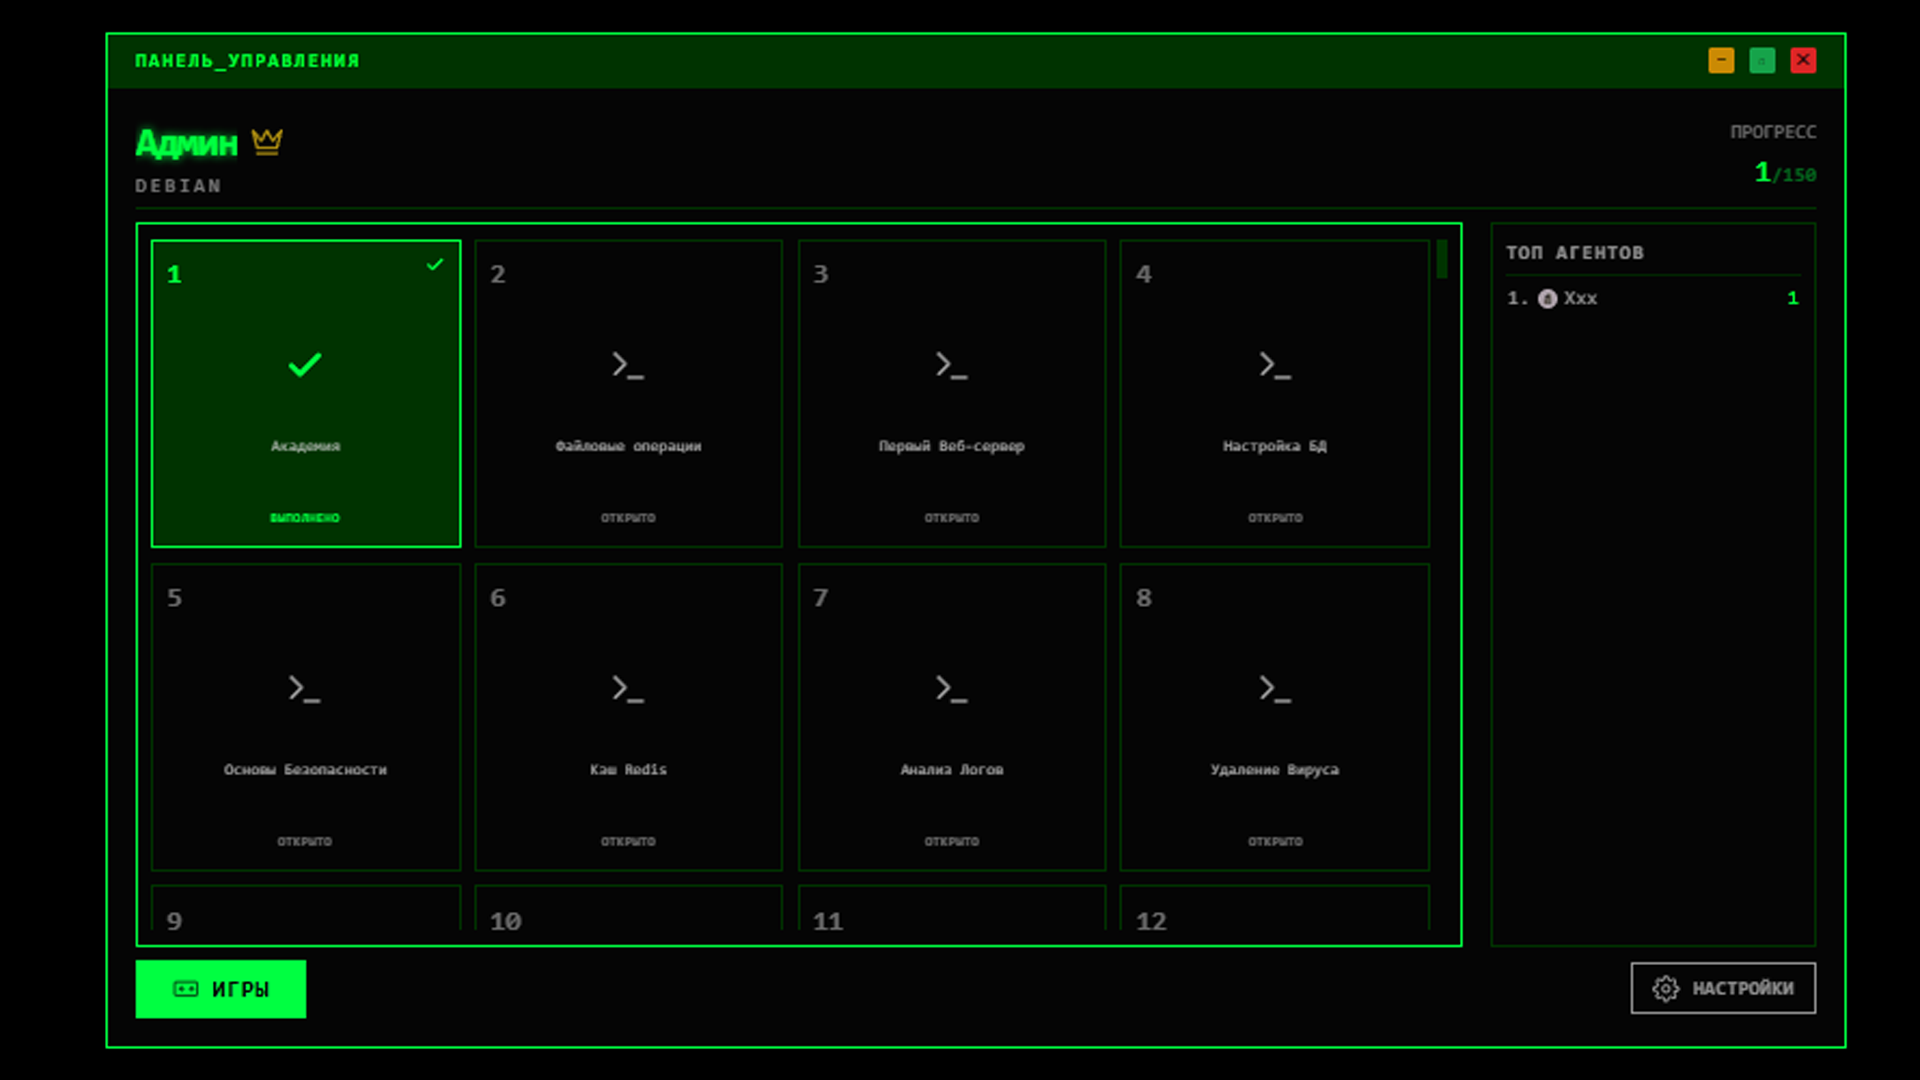
Task: Click the gamepad icon on ИГРЫ button
Action: point(184,989)
